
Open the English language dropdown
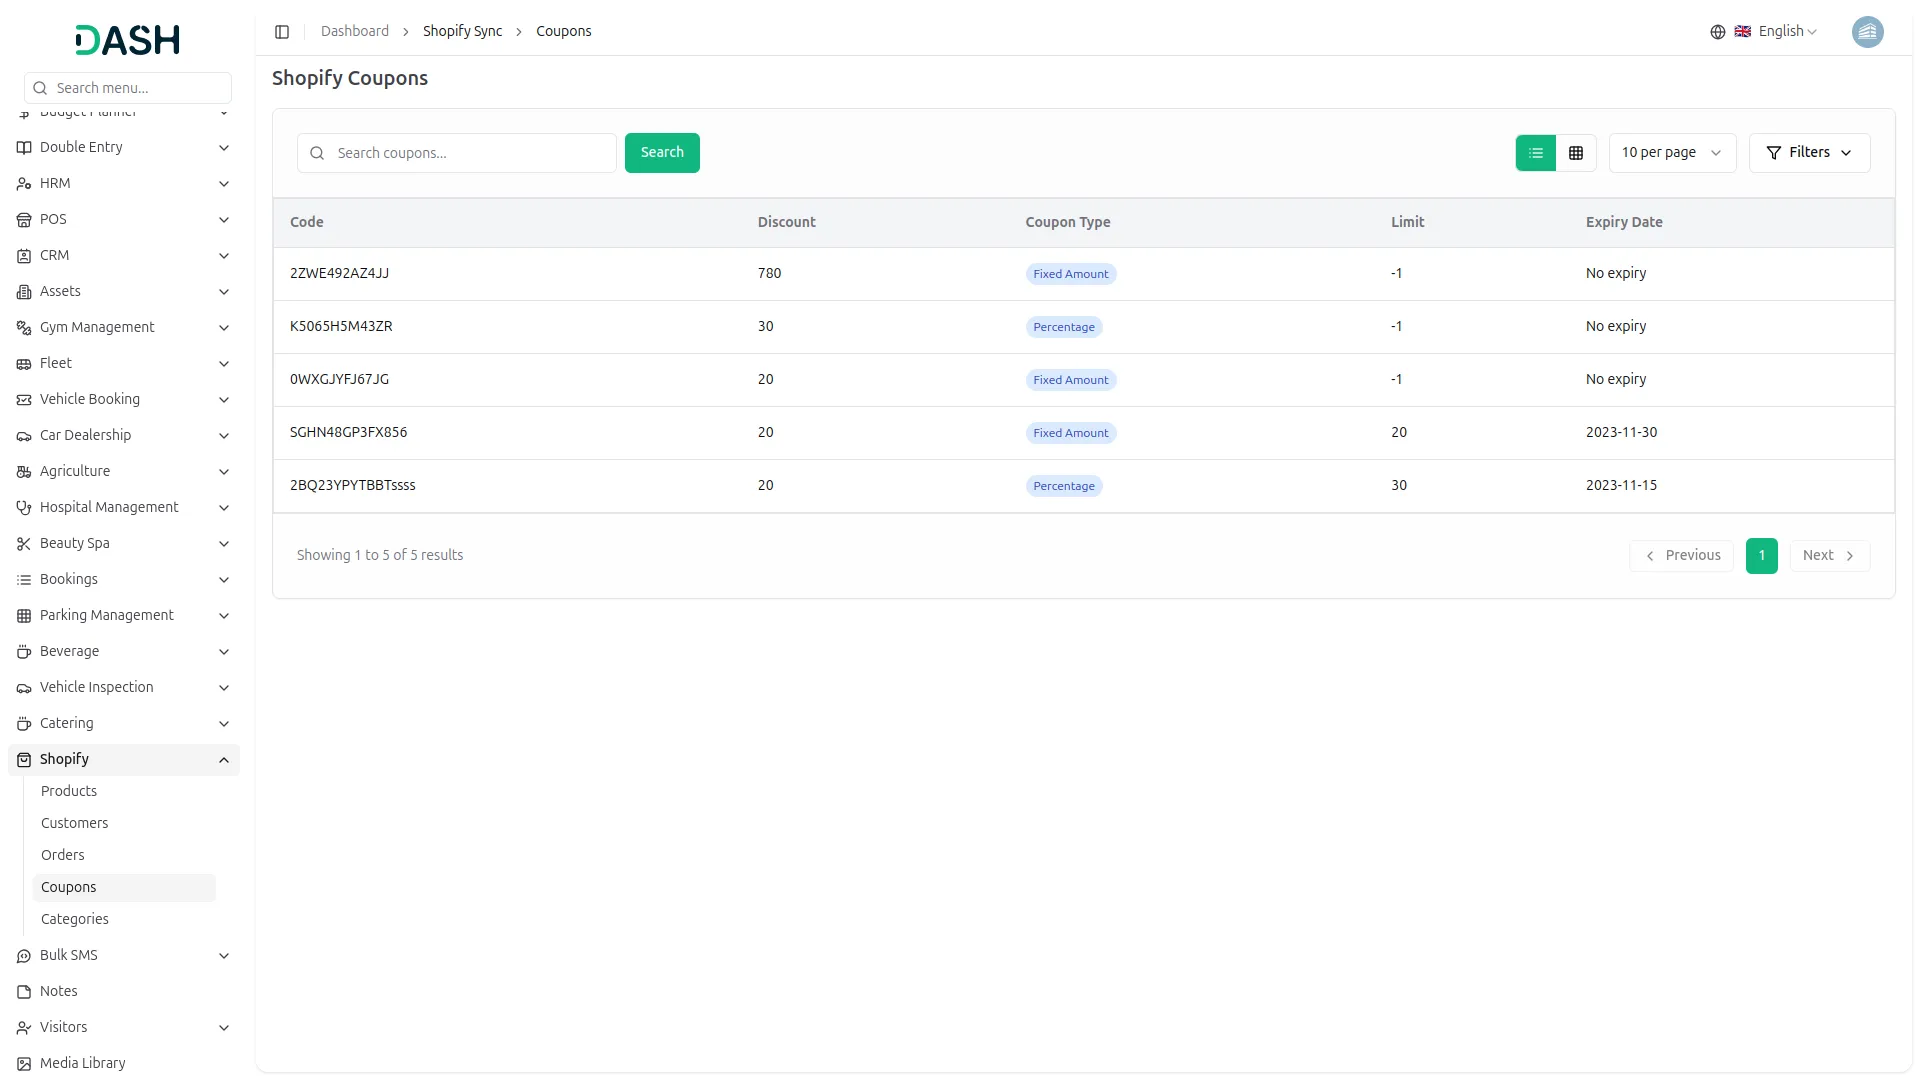(1783, 31)
